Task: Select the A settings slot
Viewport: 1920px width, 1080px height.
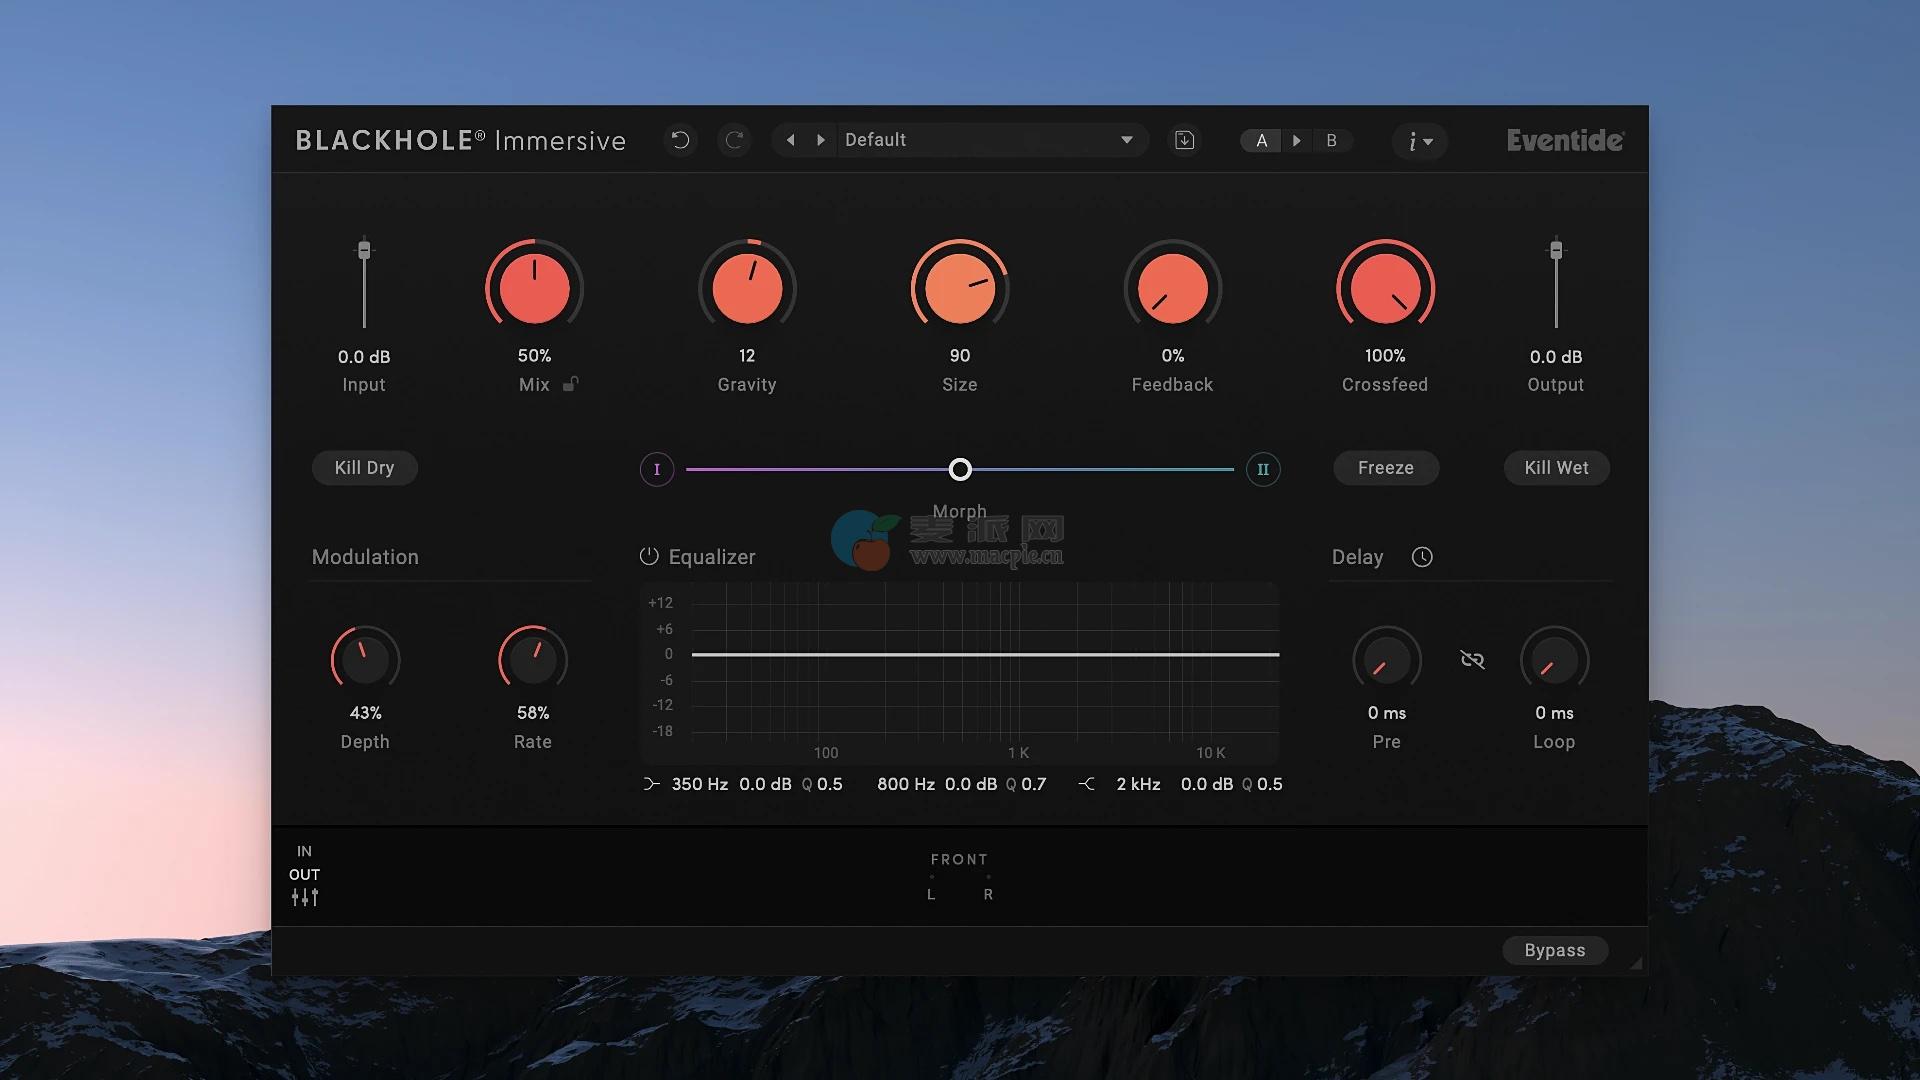Action: [x=1262, y=141]
